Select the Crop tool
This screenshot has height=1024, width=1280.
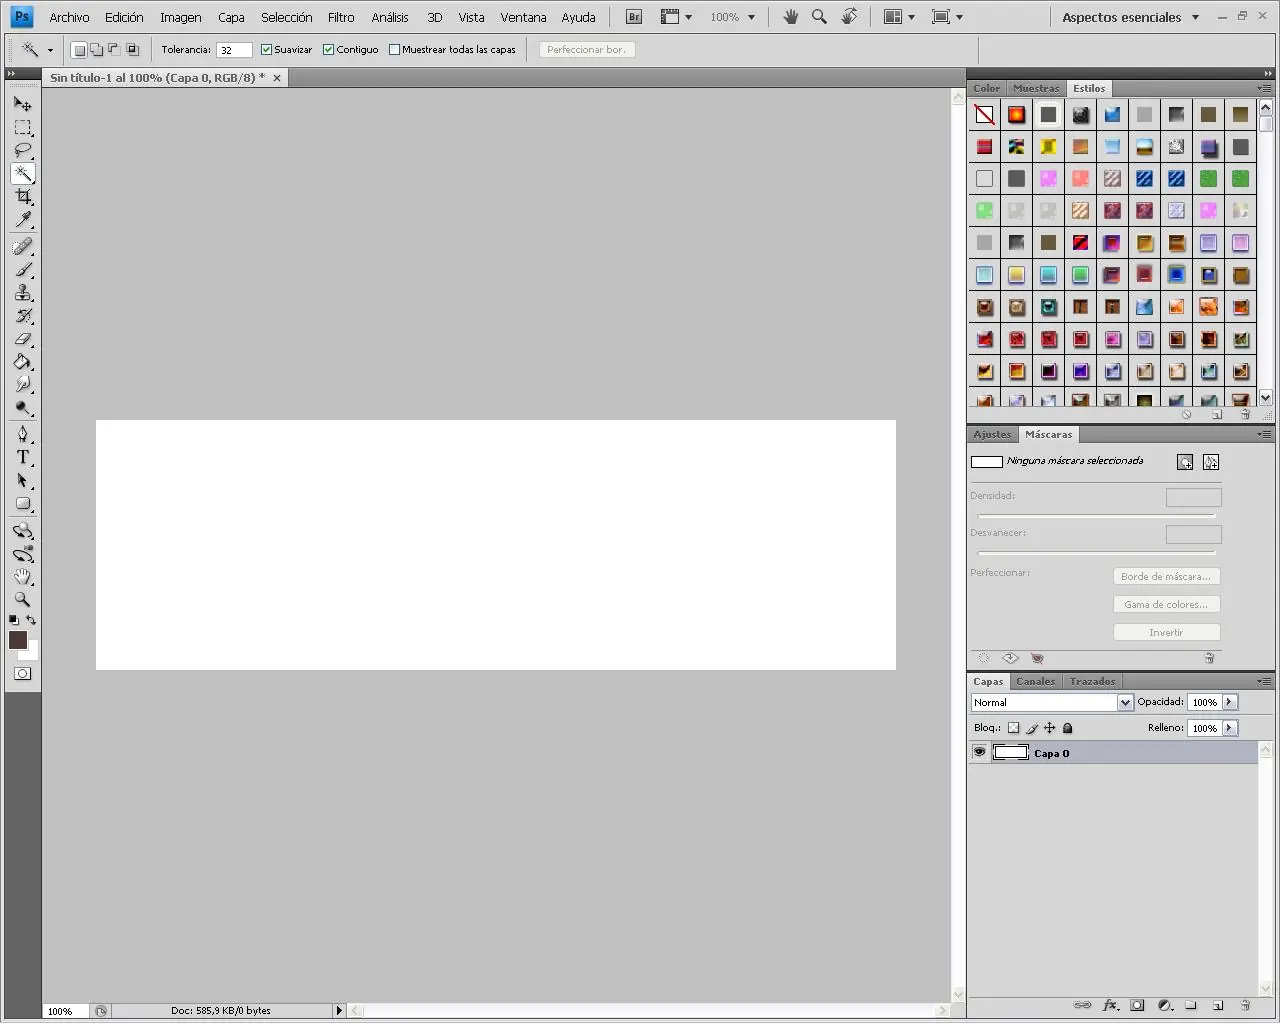[23, 197]
